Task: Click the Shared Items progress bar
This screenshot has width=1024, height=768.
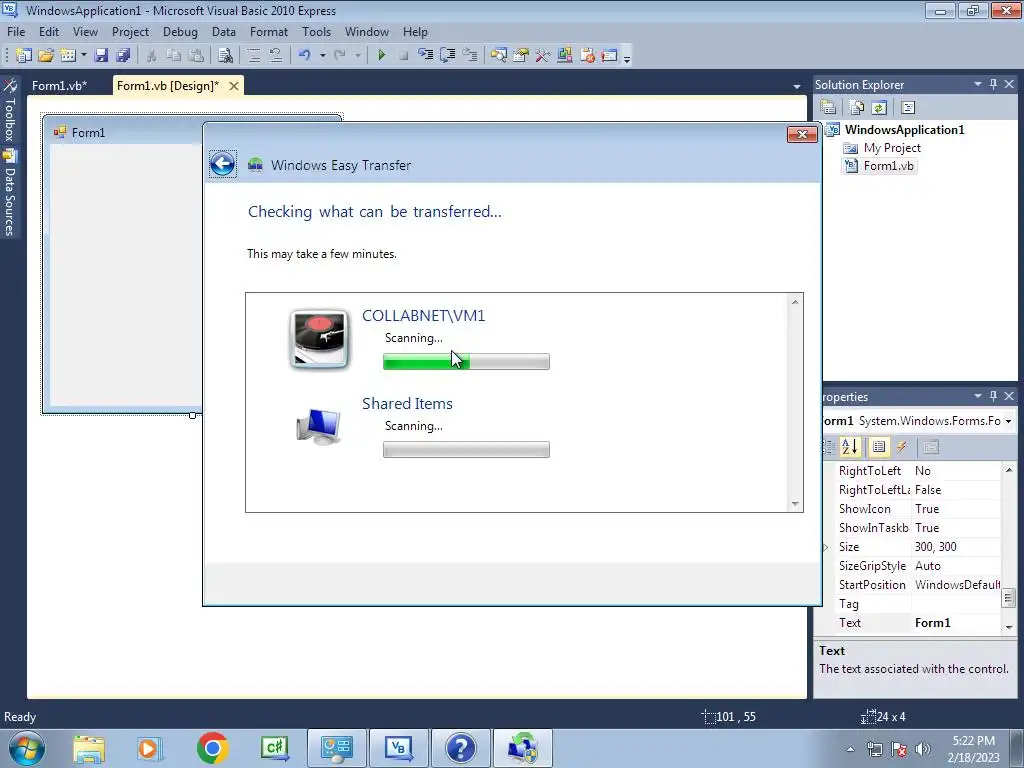Action: pyautogui.click(x=466, y=449)
